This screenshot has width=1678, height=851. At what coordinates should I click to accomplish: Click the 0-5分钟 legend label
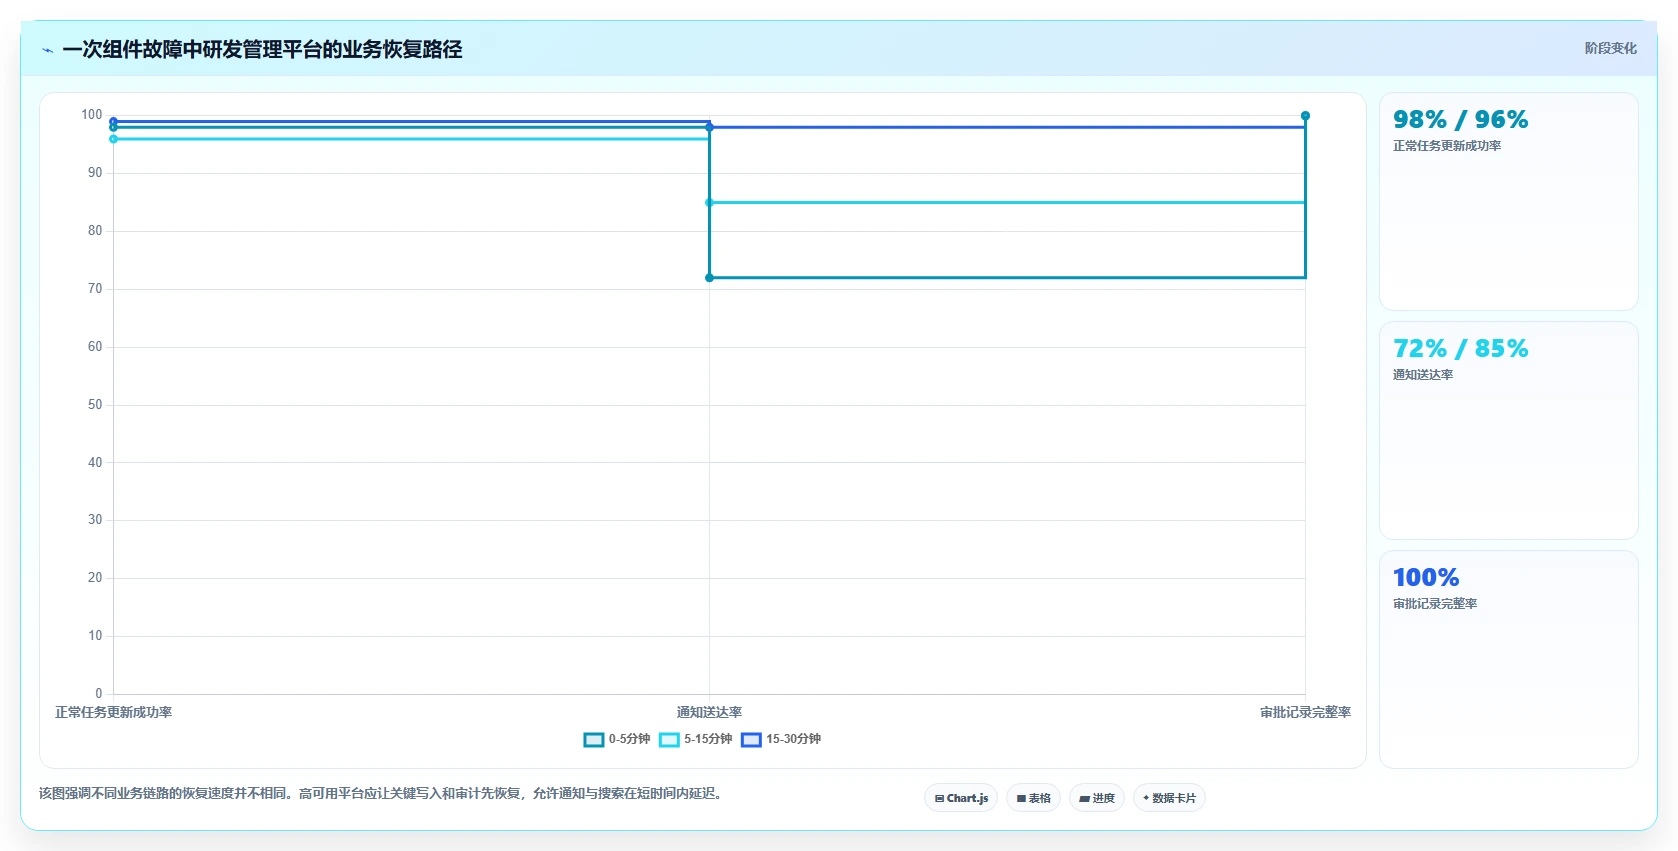click(629, 739)
